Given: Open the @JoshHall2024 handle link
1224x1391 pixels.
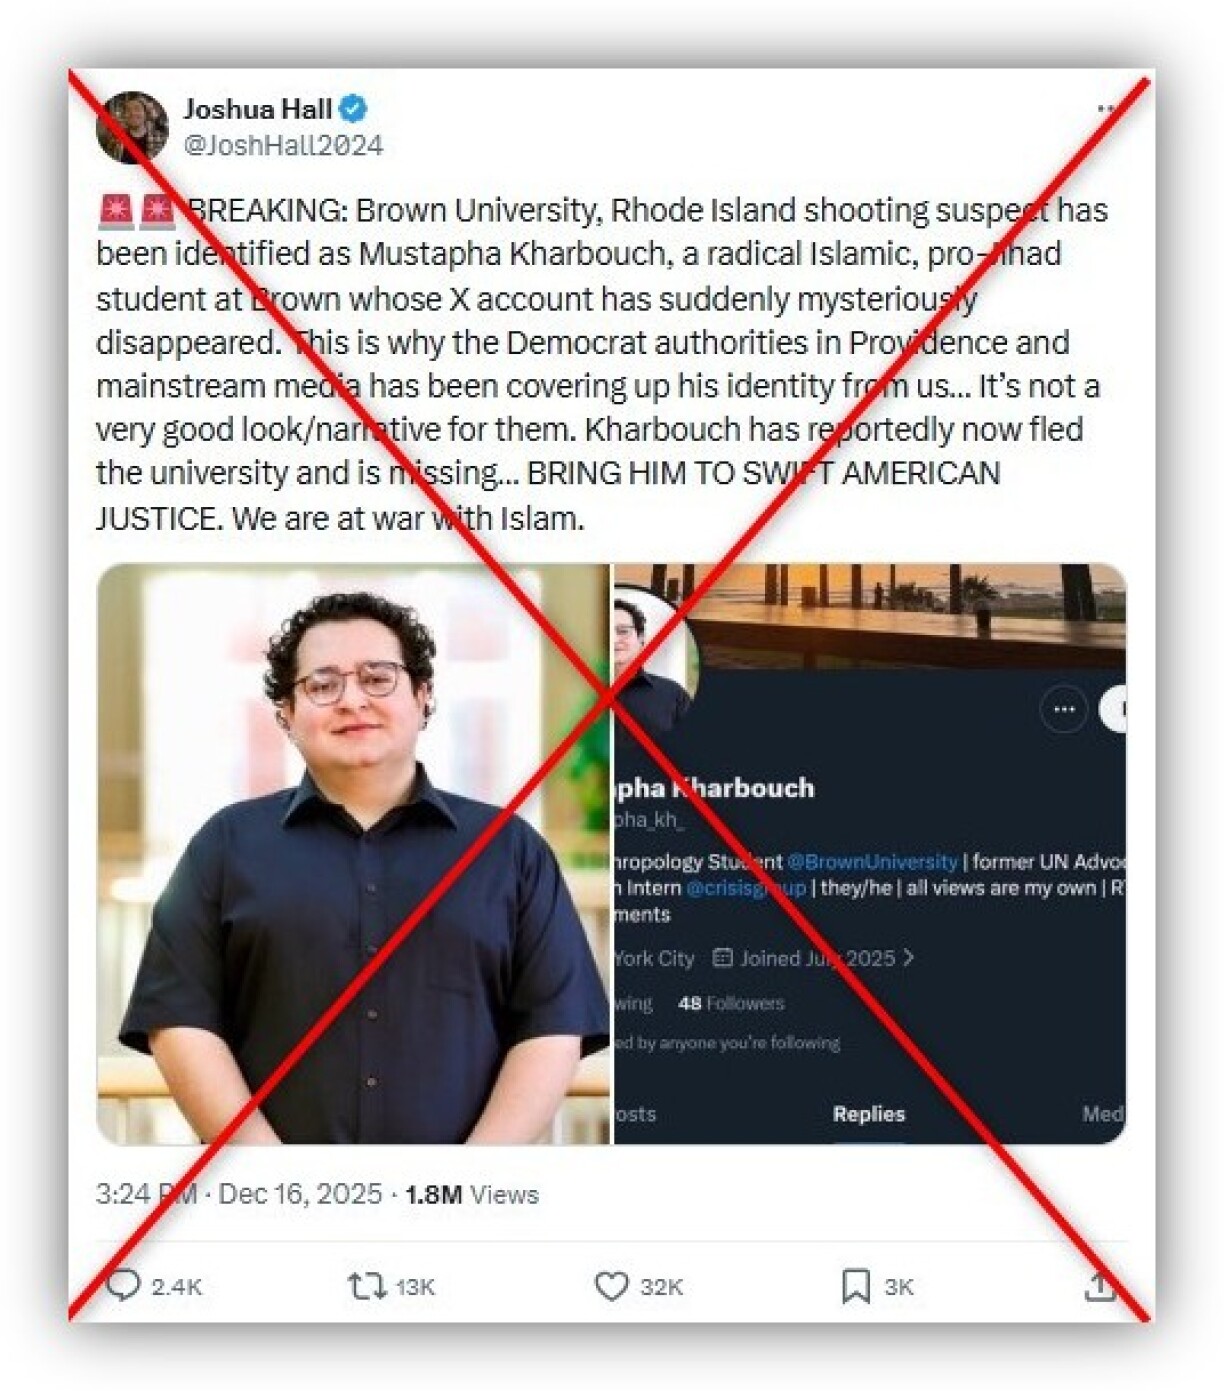Looking at the screenshot, I should [283, 145].
